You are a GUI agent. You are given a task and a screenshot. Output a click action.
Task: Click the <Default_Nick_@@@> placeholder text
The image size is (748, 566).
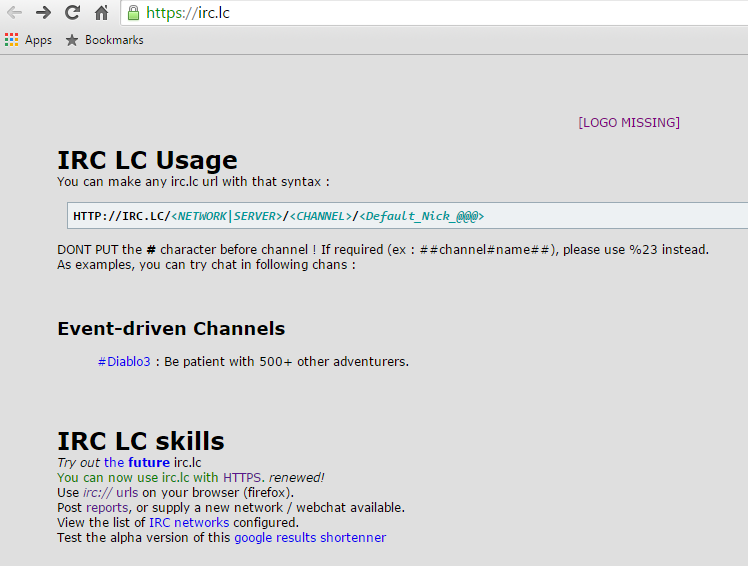pyautogui.click(x=422, y=216)
